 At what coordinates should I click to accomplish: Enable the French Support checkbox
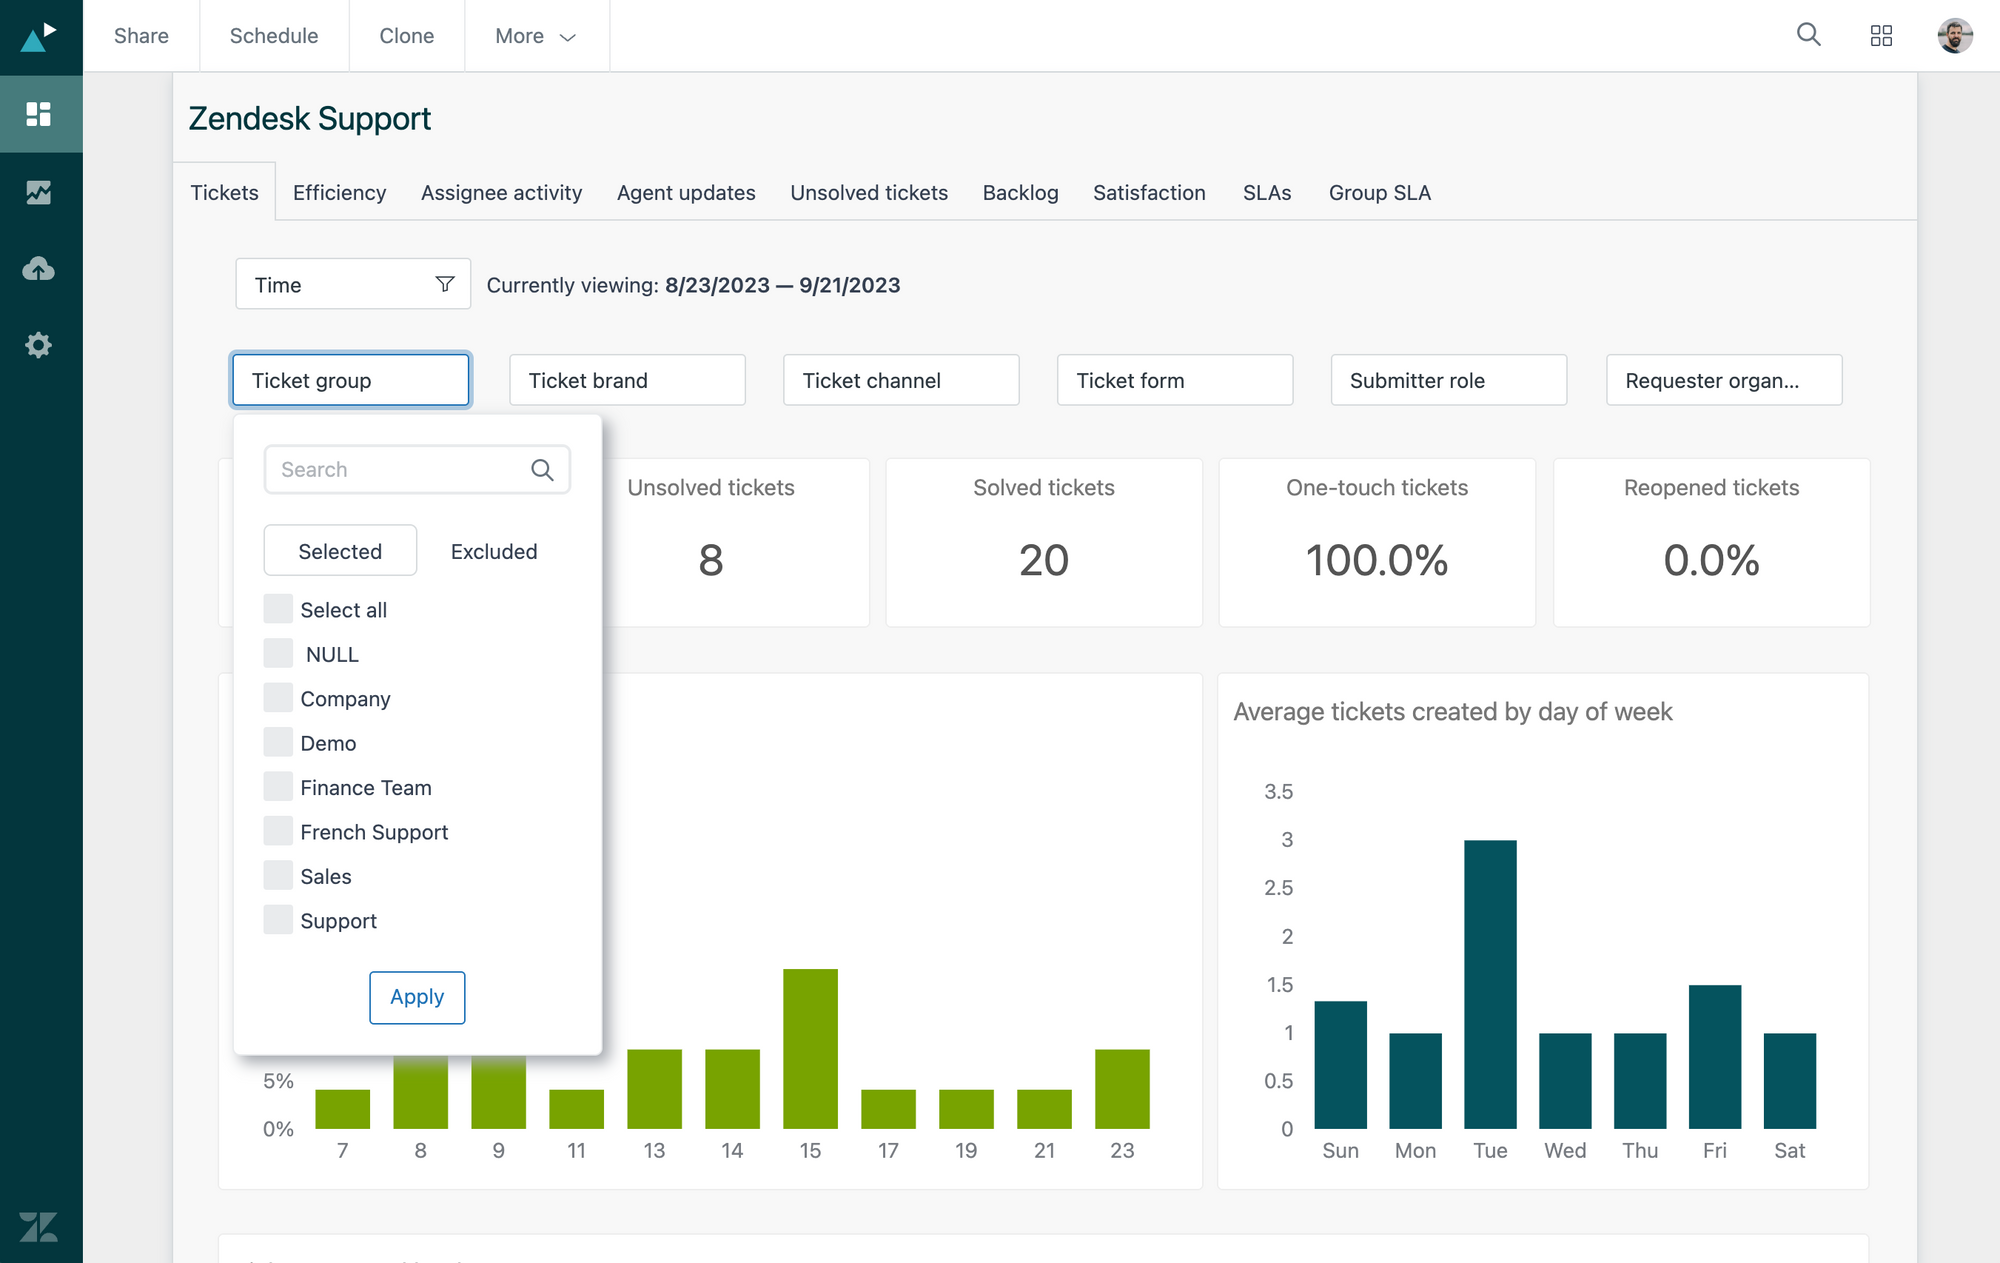coord(278,831)
